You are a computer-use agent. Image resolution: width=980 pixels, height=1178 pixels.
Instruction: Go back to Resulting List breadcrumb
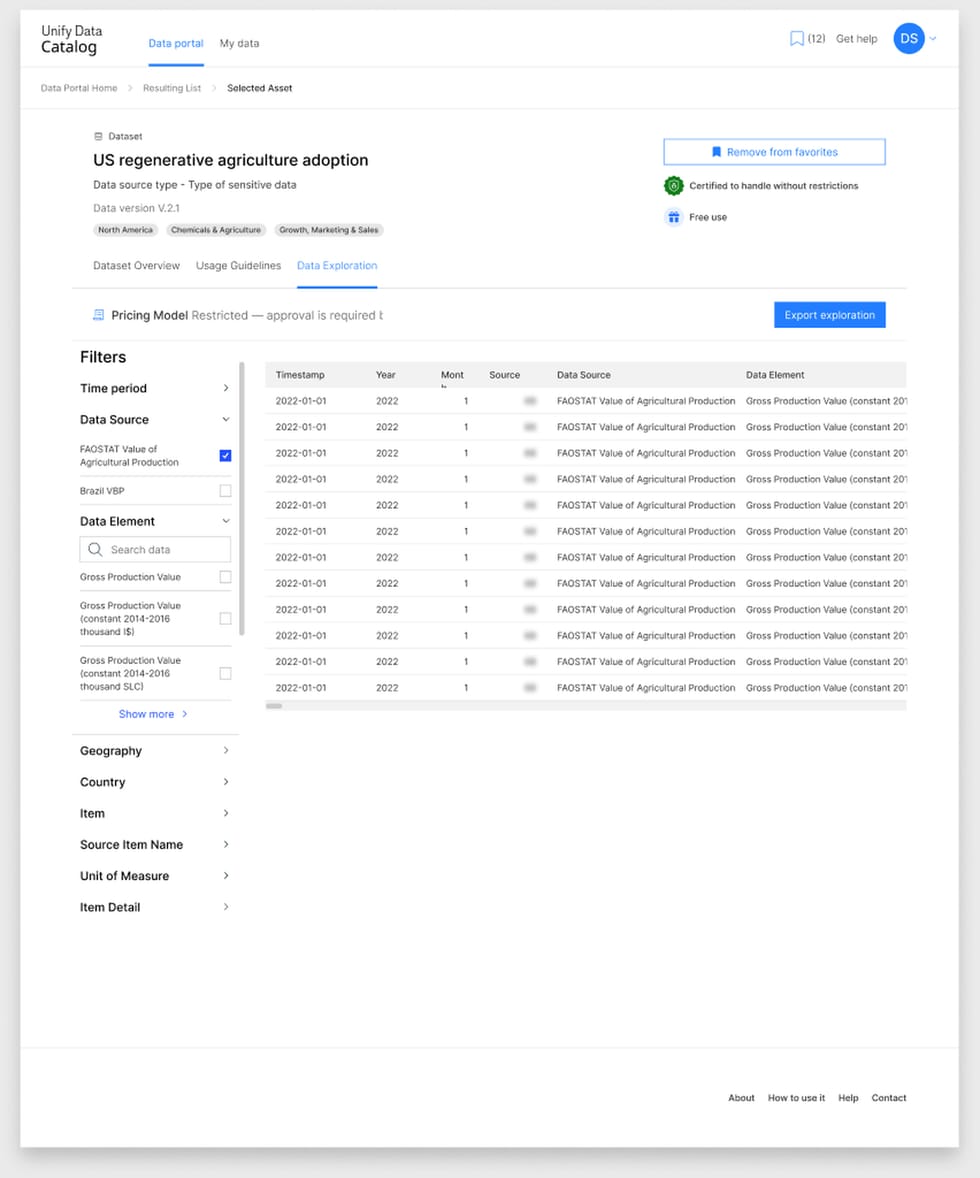click(x=172, y=88)
